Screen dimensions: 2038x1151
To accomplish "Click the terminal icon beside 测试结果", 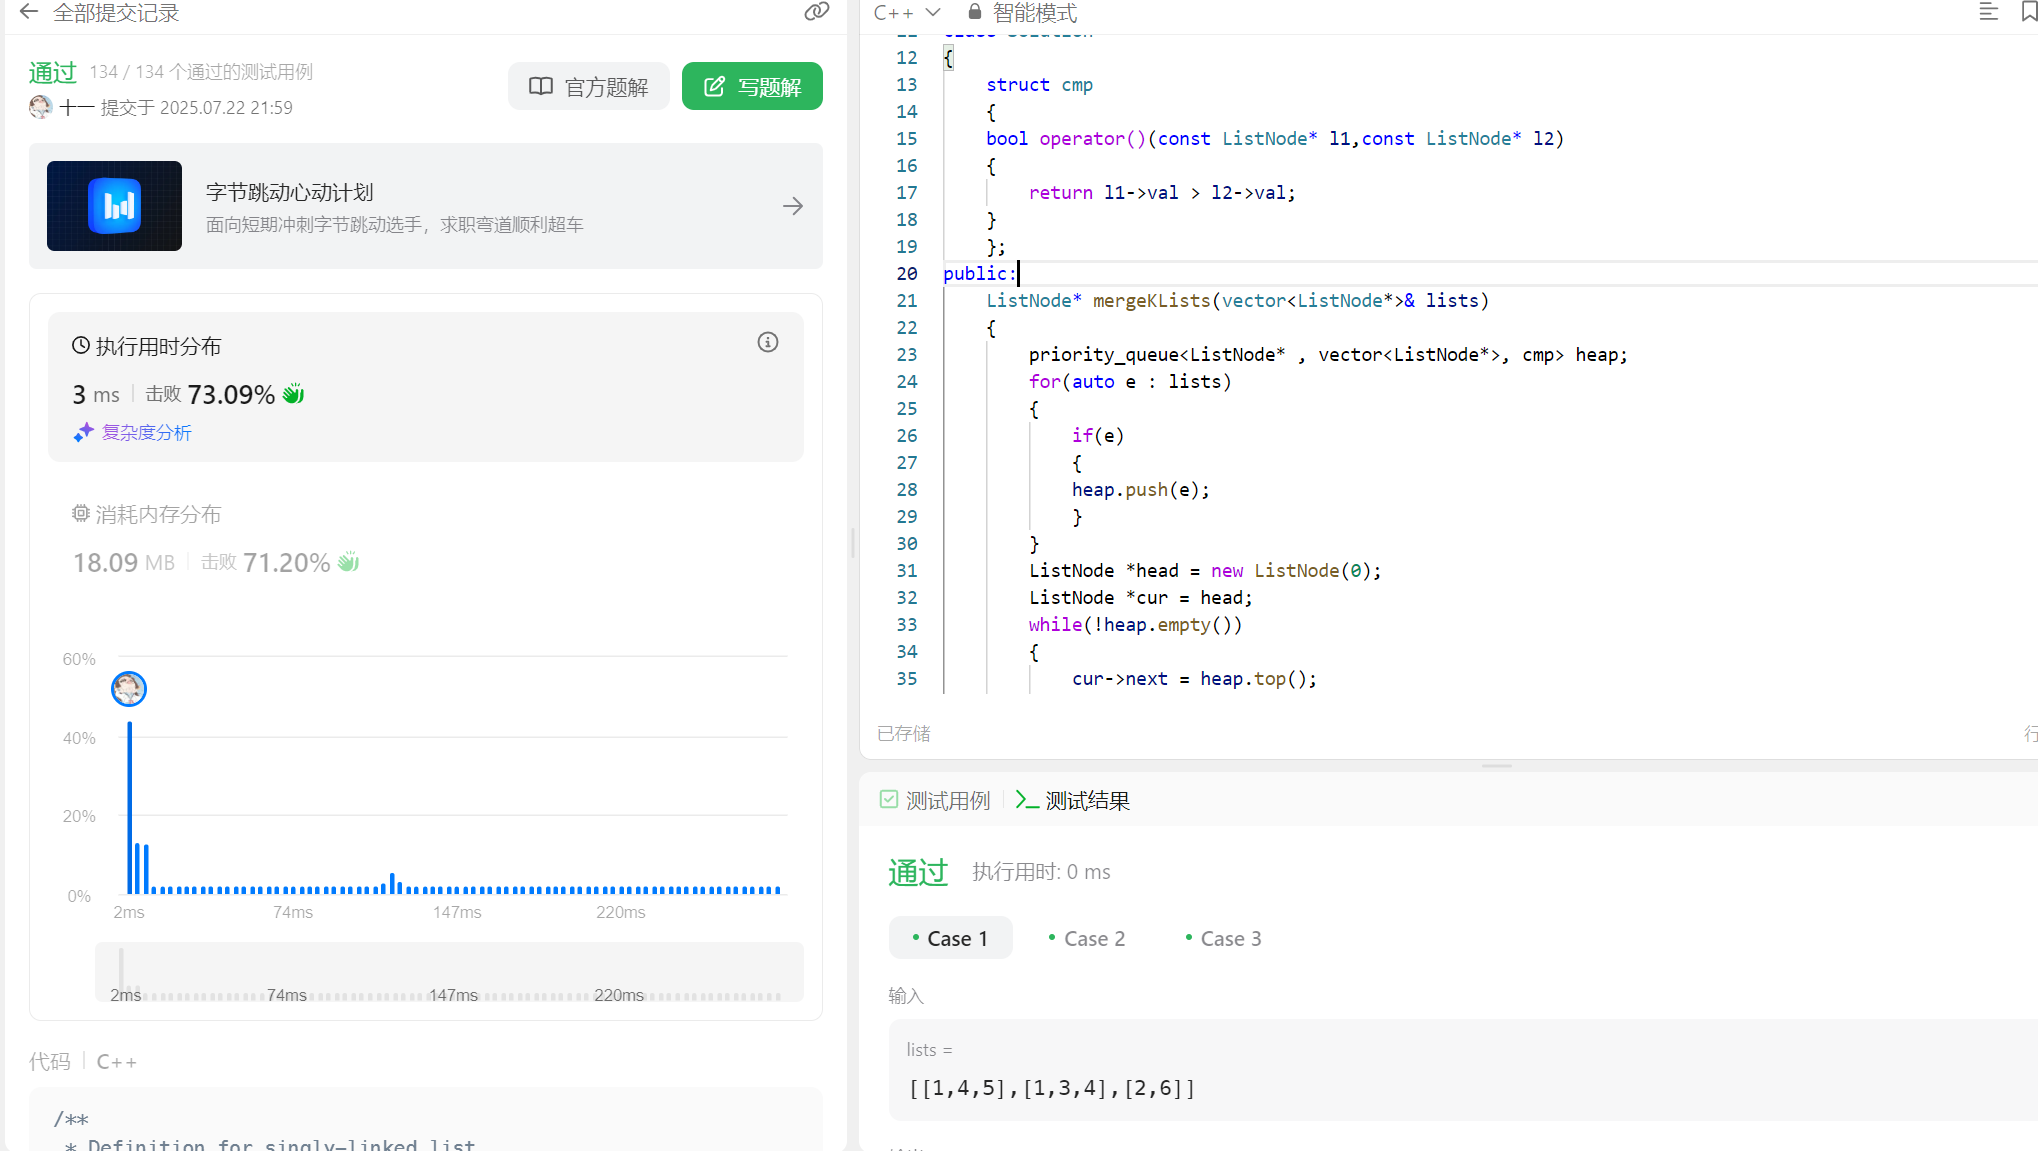I will pos(1026,799).
